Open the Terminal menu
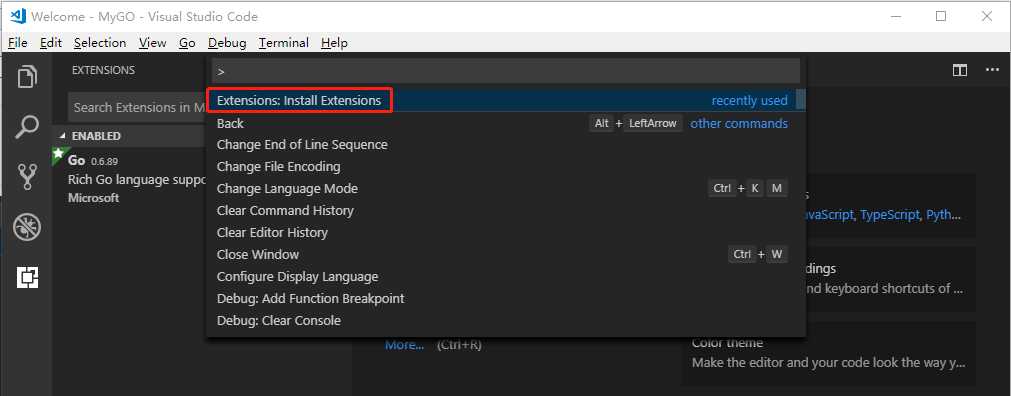The height and width of the screenshot is (396, 1011). point(284,43)
